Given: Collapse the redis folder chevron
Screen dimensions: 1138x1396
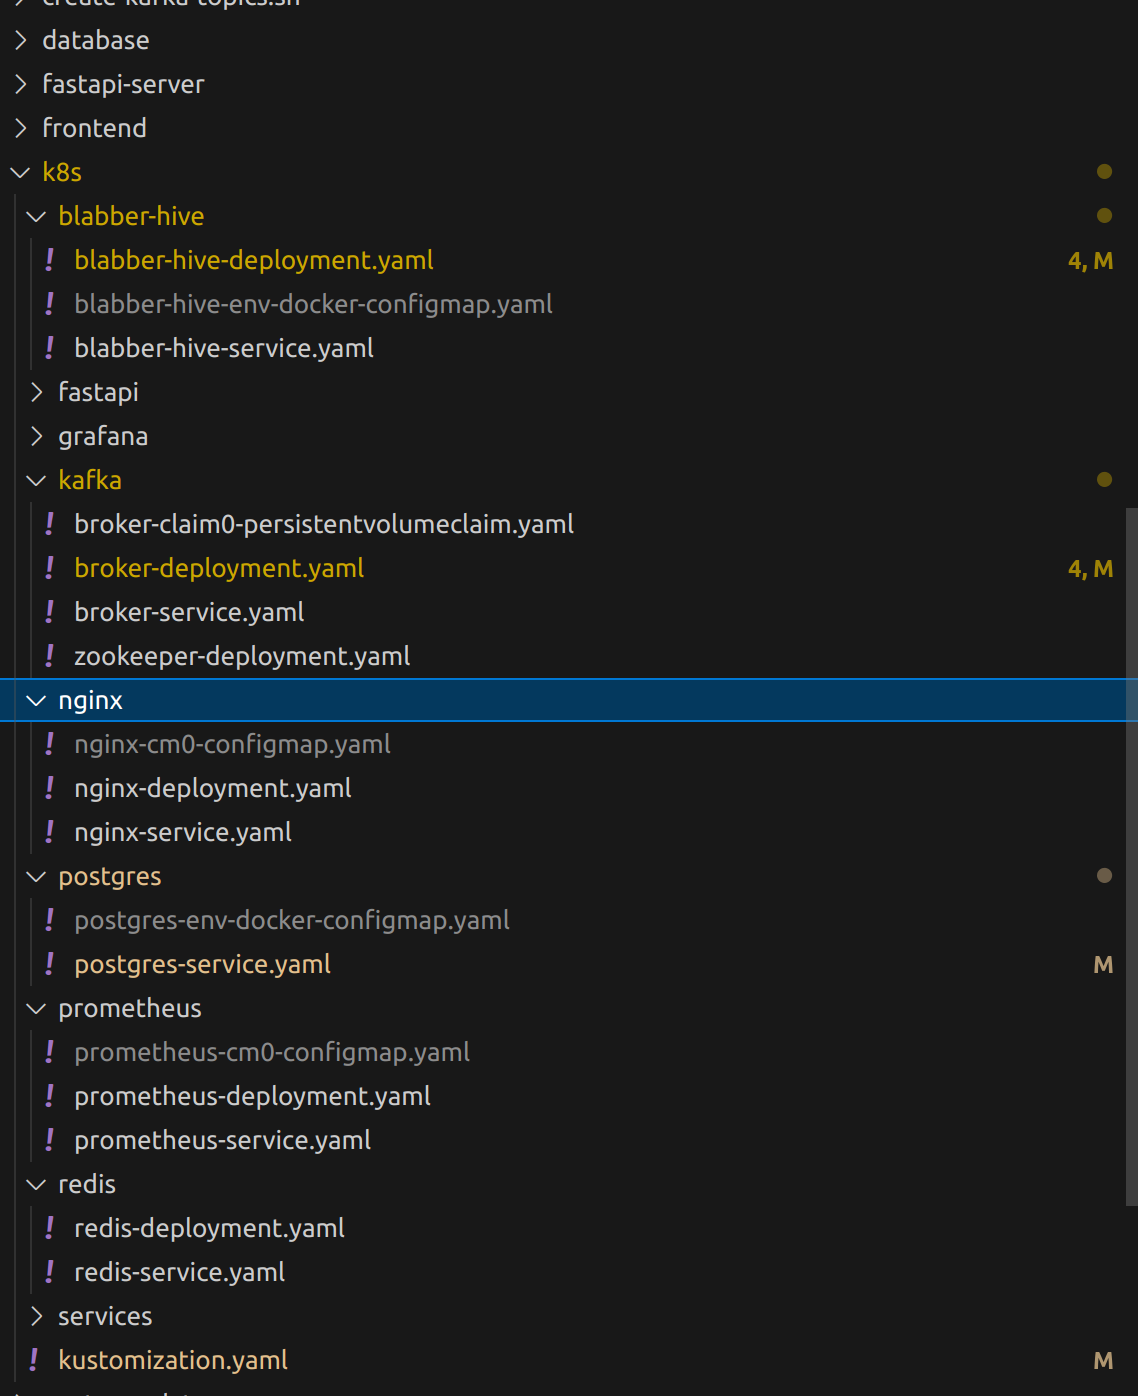Looking at the screenshot, I should tap(37, 1184).
